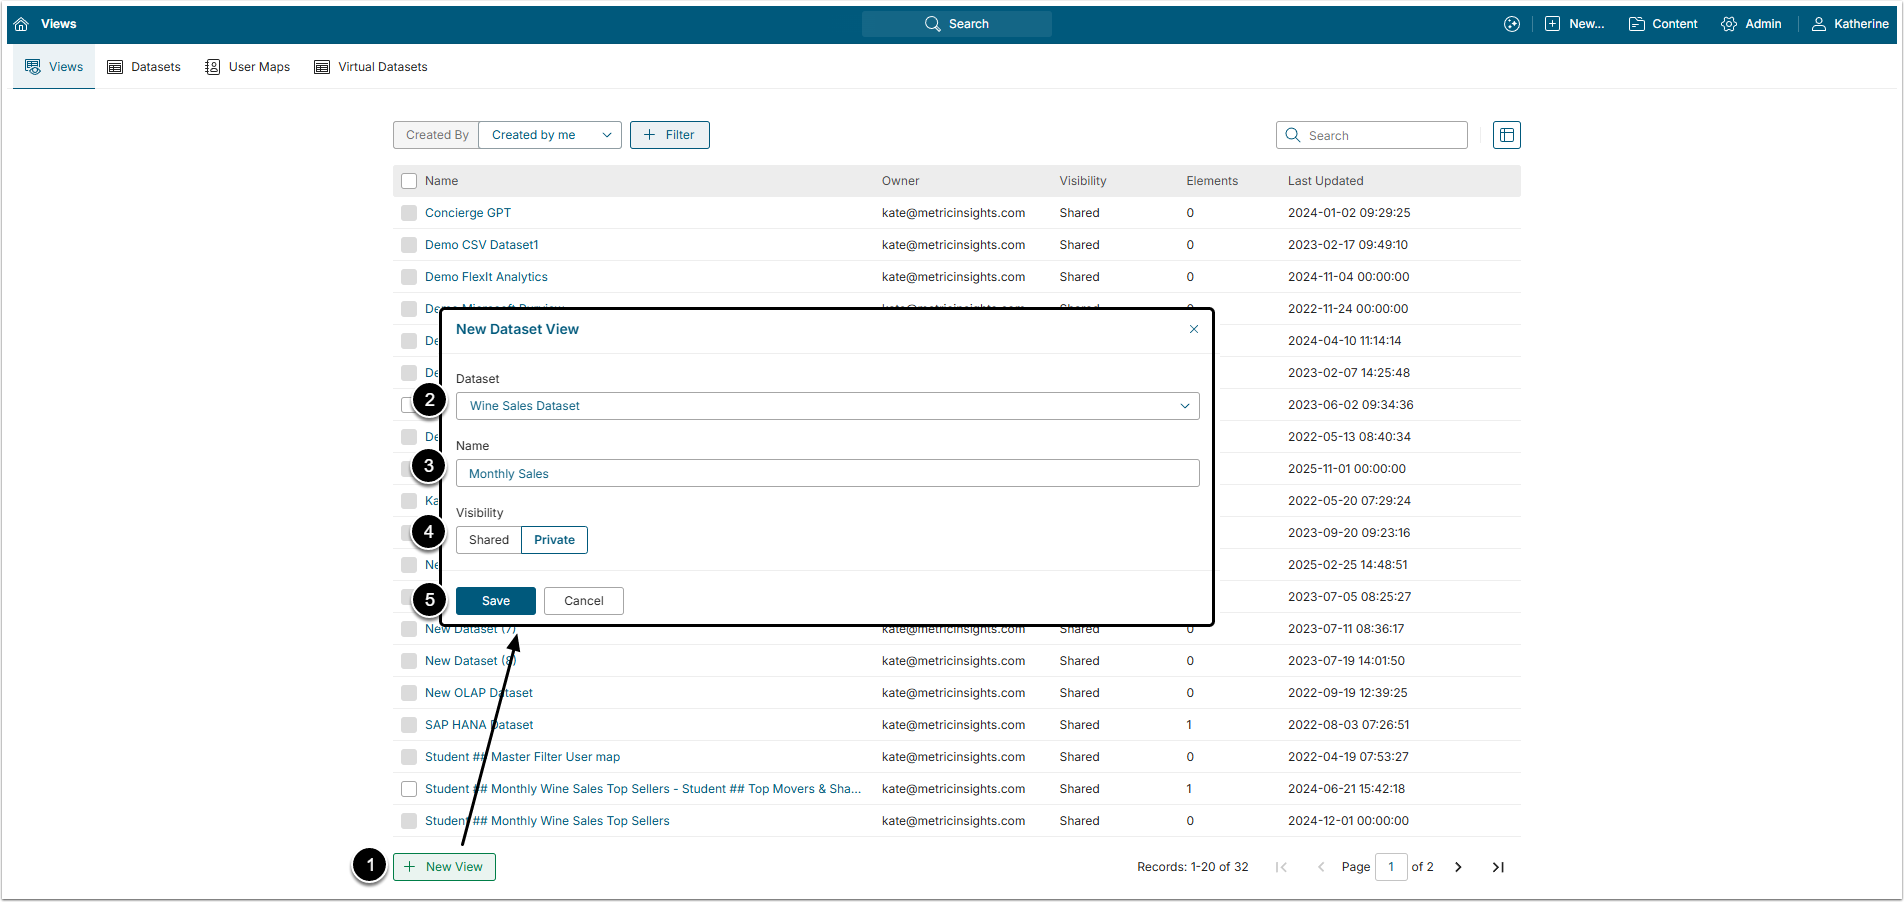Screen dimensions: 1904x902
Task: Click the Save button in dialog
Action: [x=496, y=601]
